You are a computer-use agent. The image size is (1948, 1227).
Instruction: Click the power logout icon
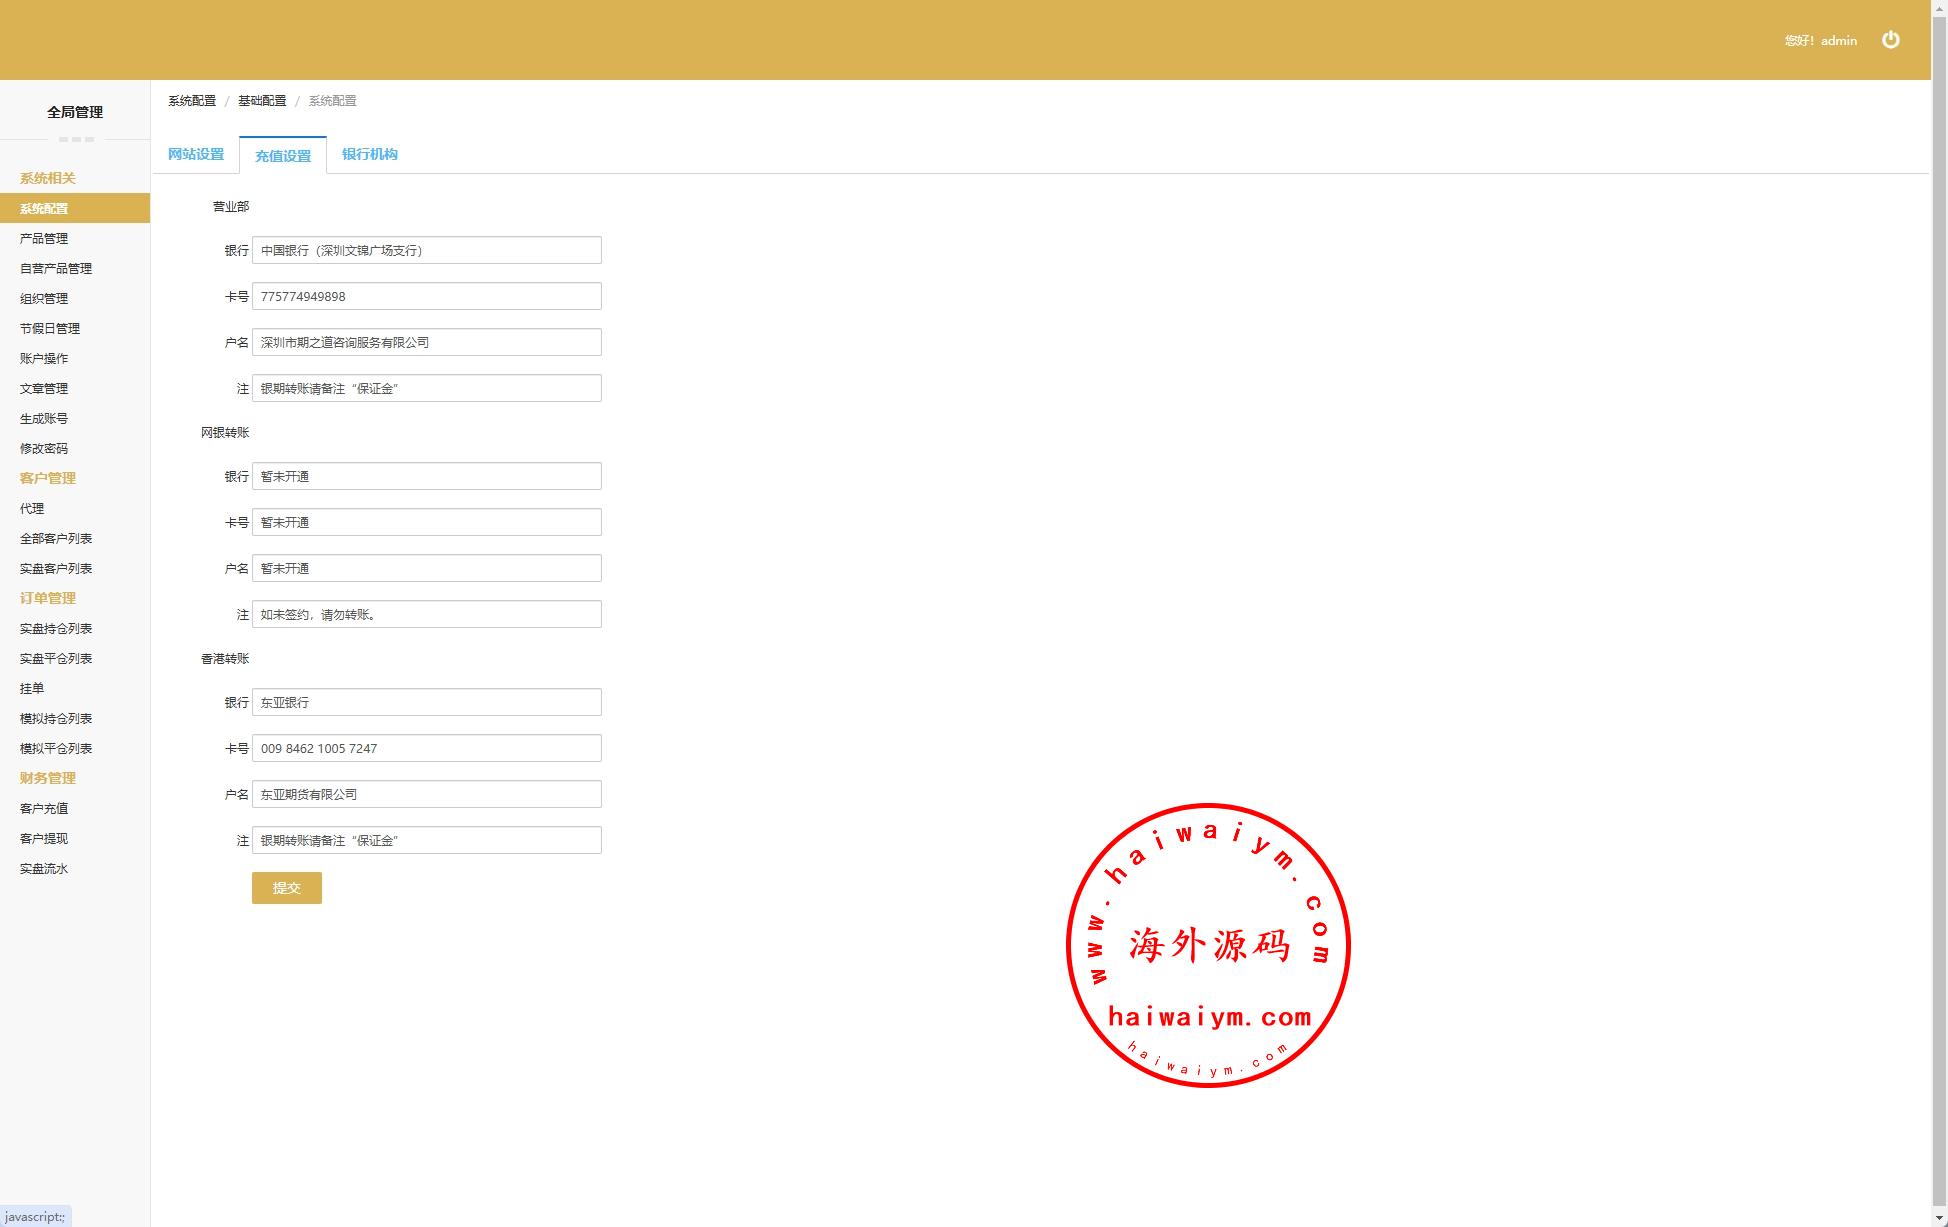click(1890, 40)
